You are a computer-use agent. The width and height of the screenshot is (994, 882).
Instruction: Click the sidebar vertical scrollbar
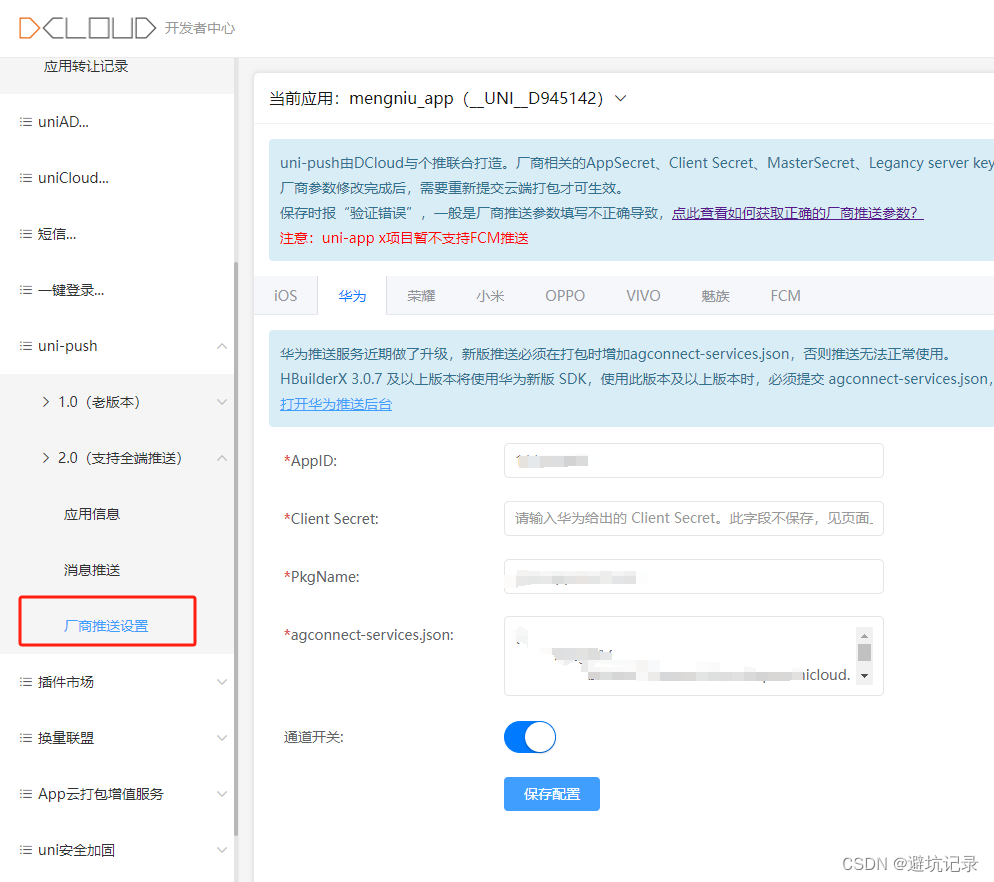click(x=236, y=548)
